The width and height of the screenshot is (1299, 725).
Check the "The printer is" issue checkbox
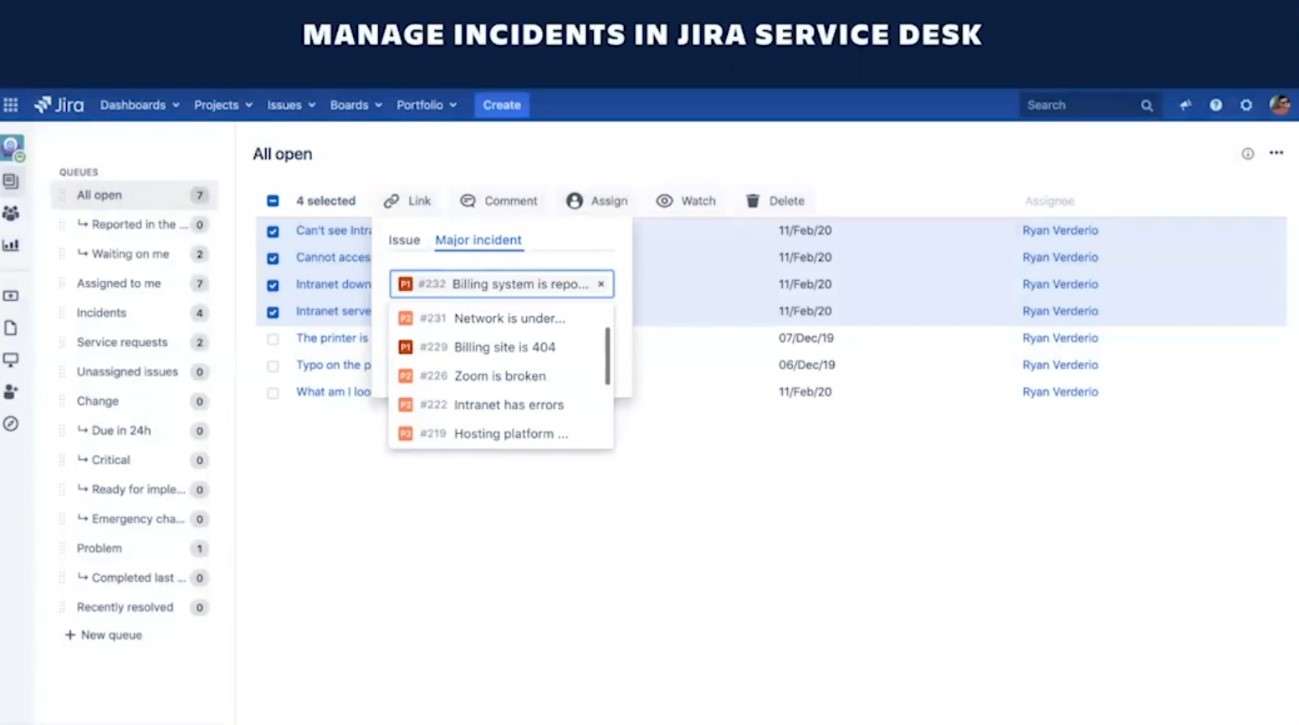[x=273, y=339]
